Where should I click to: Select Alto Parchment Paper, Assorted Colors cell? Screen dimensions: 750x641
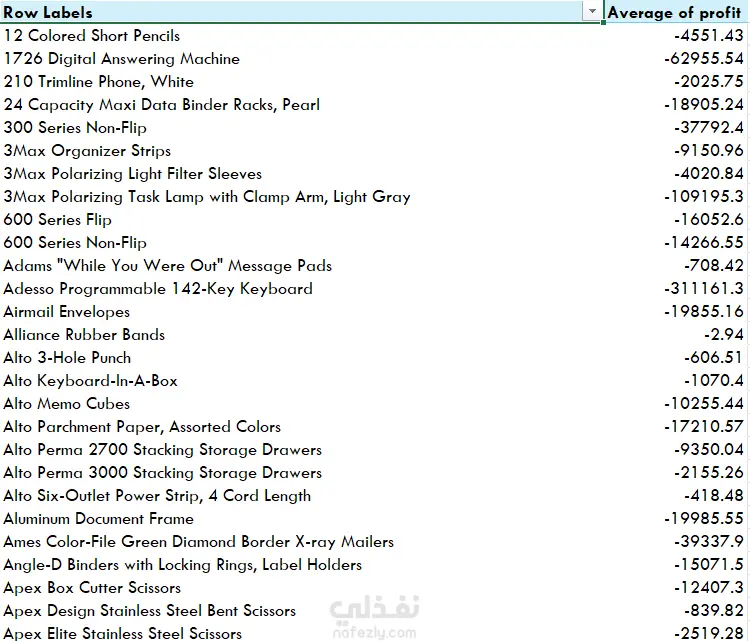(x=142, y=427)
